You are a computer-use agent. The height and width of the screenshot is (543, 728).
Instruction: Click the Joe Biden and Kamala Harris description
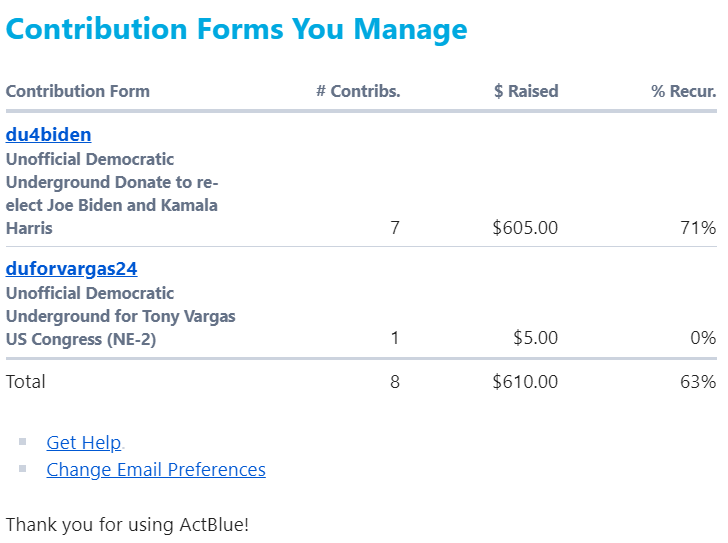tap(112, 194)
